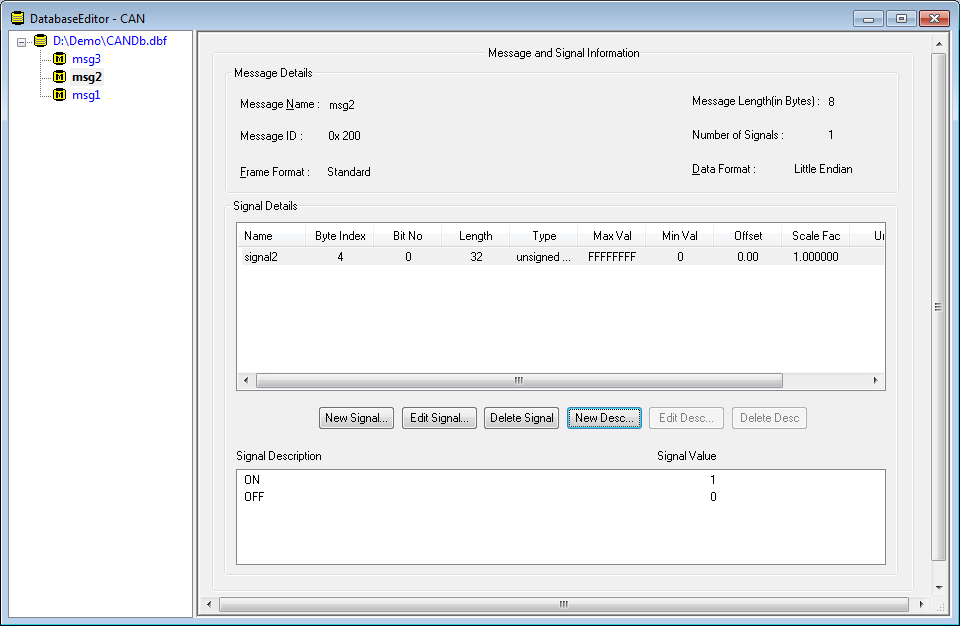Select the D:\Demo\CANDb.dbf root entry

tap(110, 41)
